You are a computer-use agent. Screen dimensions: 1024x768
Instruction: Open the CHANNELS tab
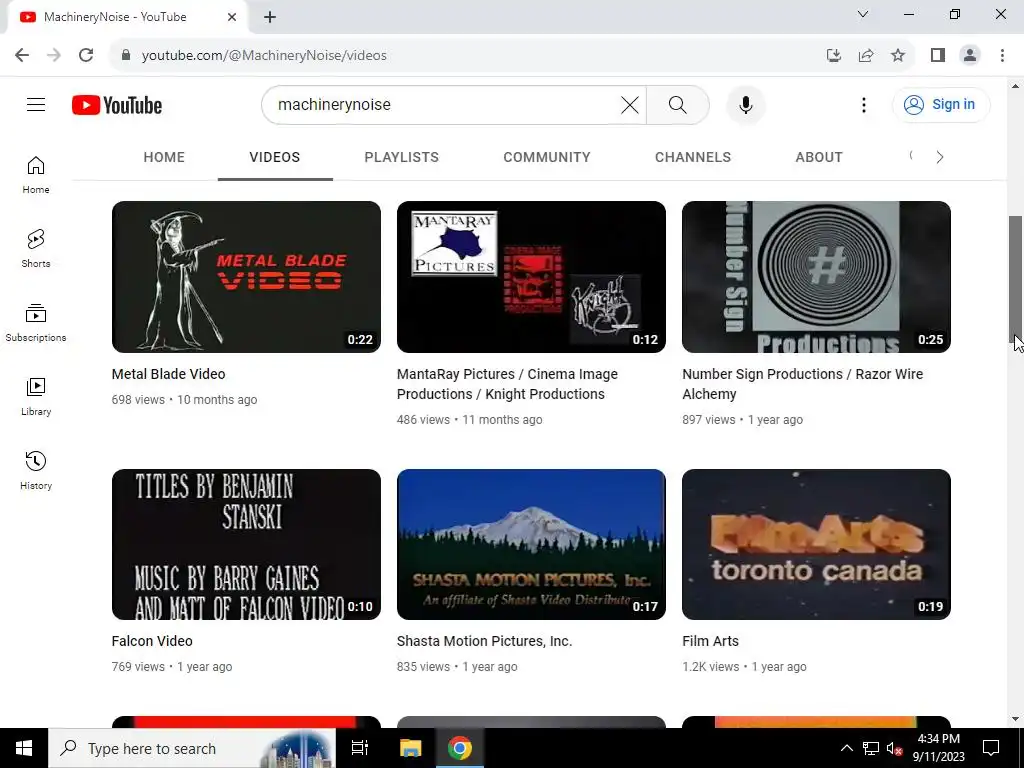(693, 157)
